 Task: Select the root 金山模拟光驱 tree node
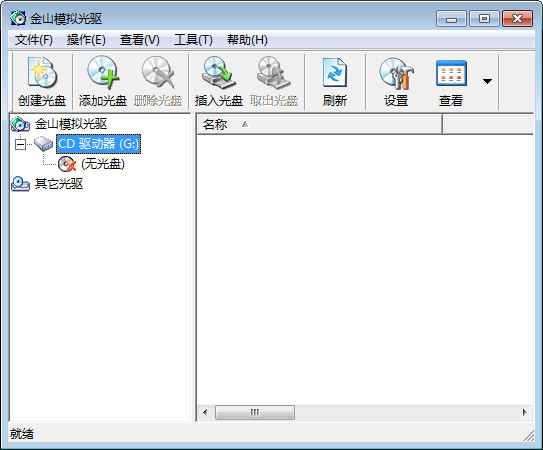(x=71, y=124)
